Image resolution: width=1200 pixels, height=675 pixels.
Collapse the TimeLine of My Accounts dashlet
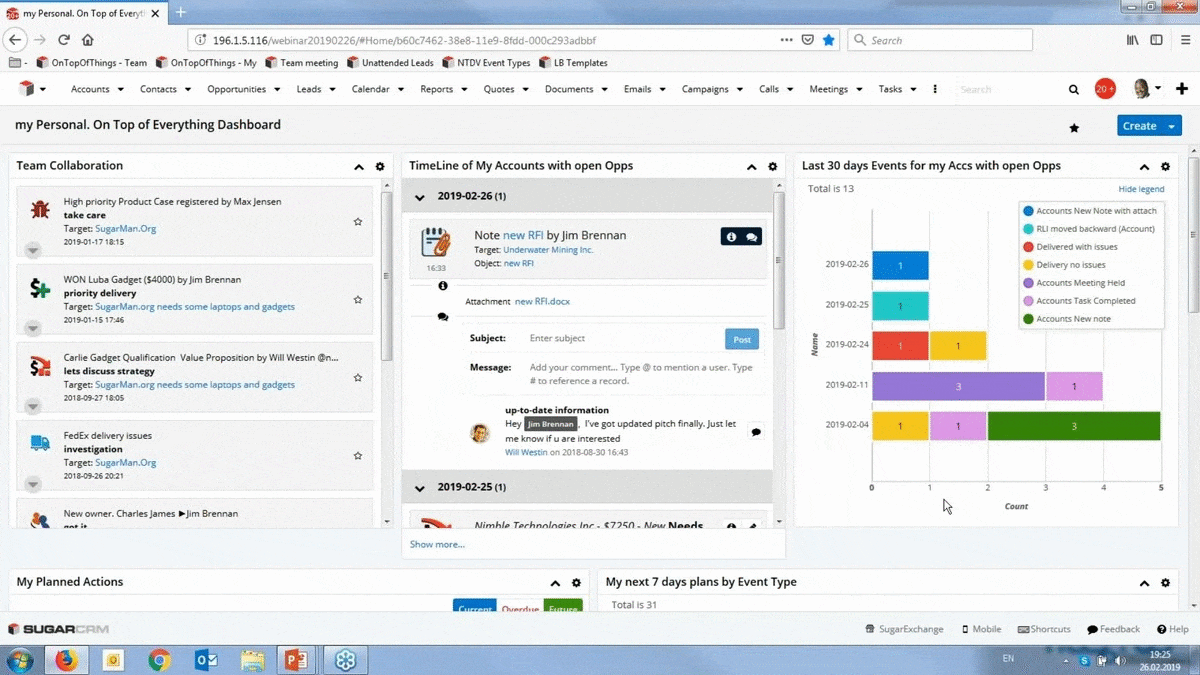(752, 167)
